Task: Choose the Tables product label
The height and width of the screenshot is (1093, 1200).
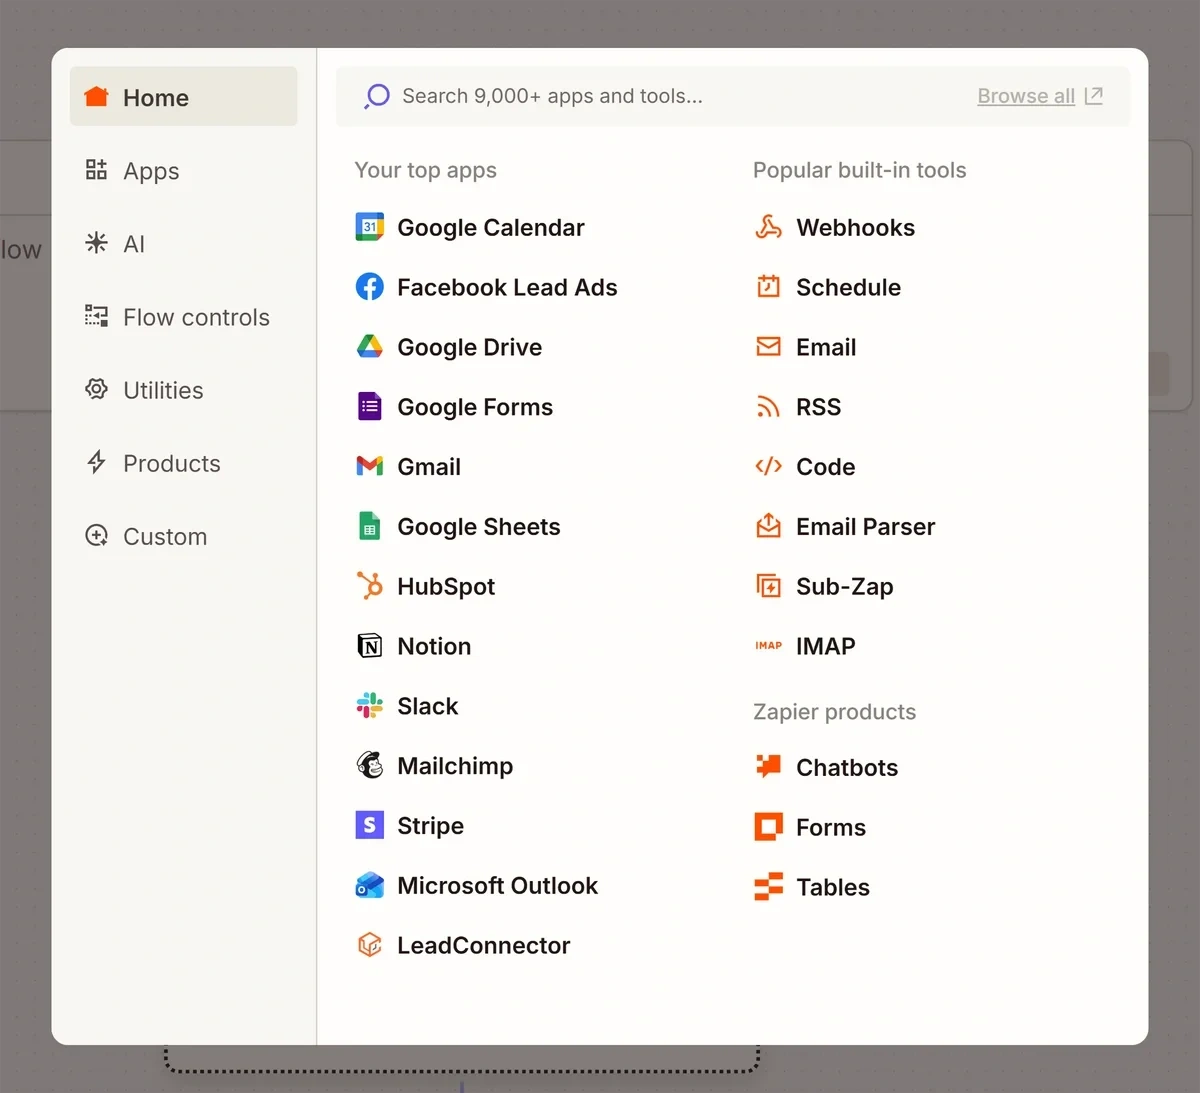Action: [x=832, y=887]
